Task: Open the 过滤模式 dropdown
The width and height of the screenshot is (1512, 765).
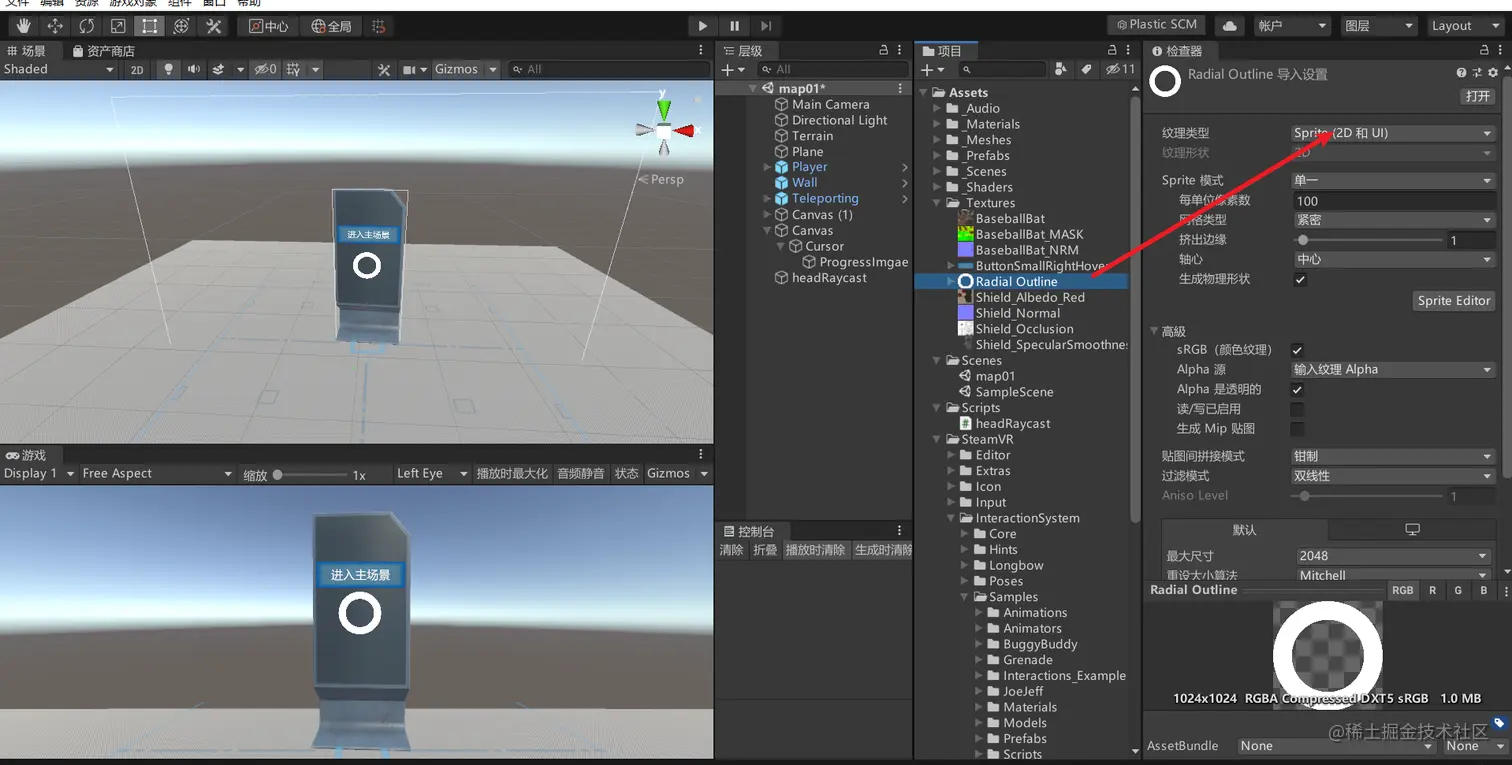Action: tap(1393, 476)
